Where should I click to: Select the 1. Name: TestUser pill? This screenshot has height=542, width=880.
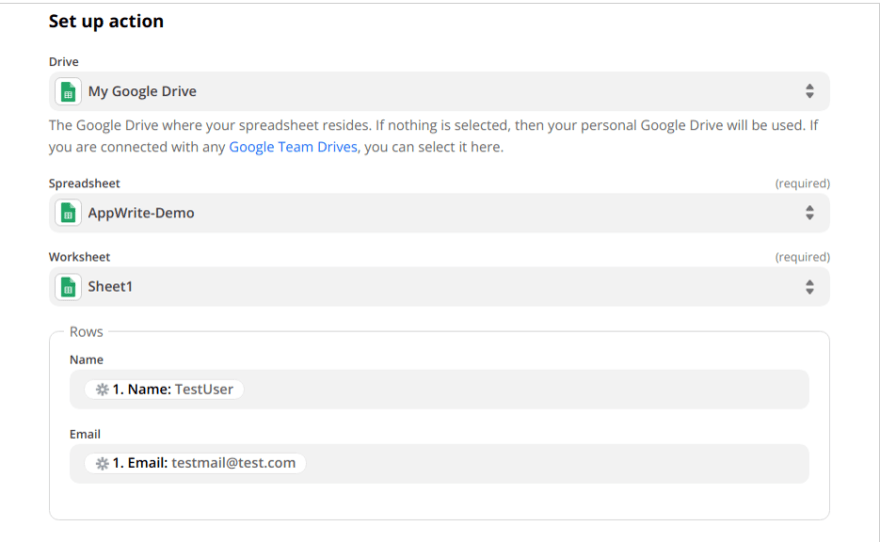[x=164, y=389]
